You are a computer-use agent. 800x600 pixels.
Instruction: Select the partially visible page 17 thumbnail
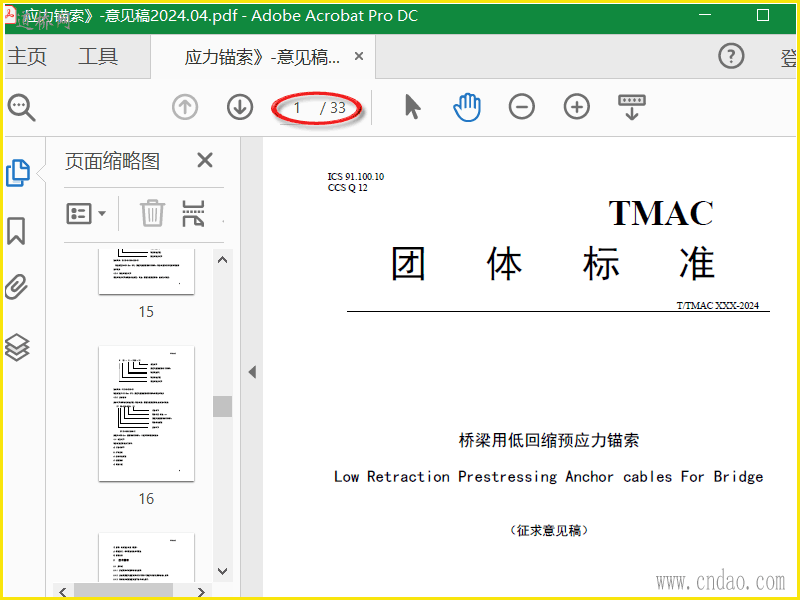[x=146, y=557]
